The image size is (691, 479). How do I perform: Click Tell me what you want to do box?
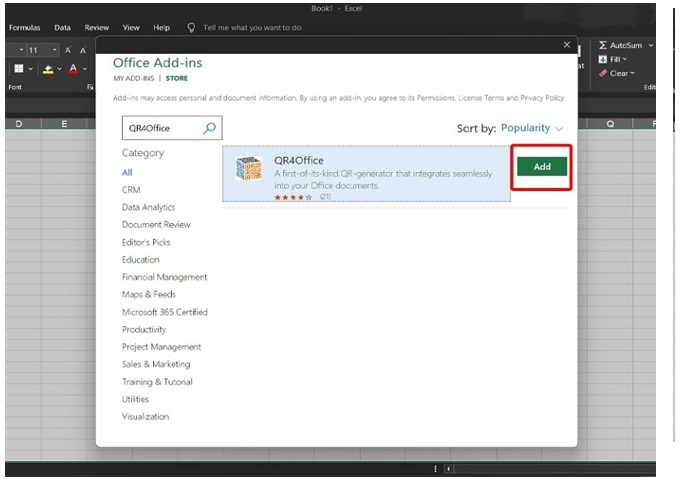(x=252, y=27)
